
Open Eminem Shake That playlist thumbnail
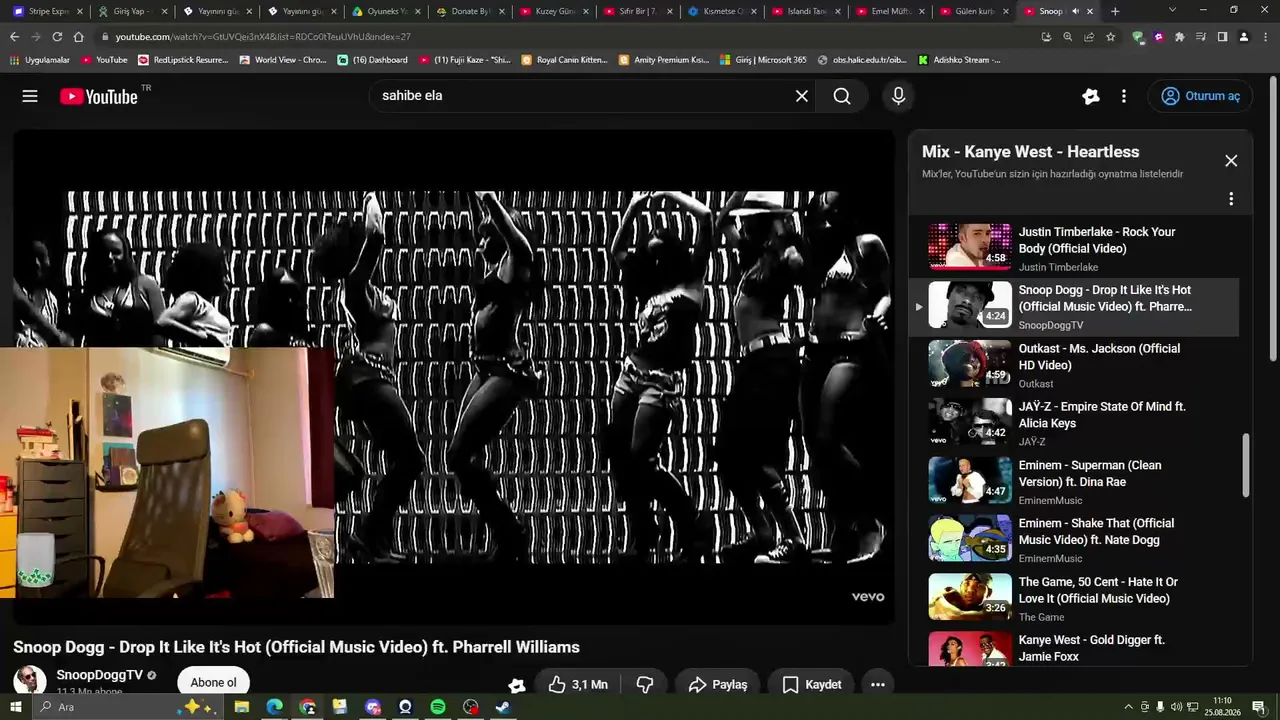[970, 538]
